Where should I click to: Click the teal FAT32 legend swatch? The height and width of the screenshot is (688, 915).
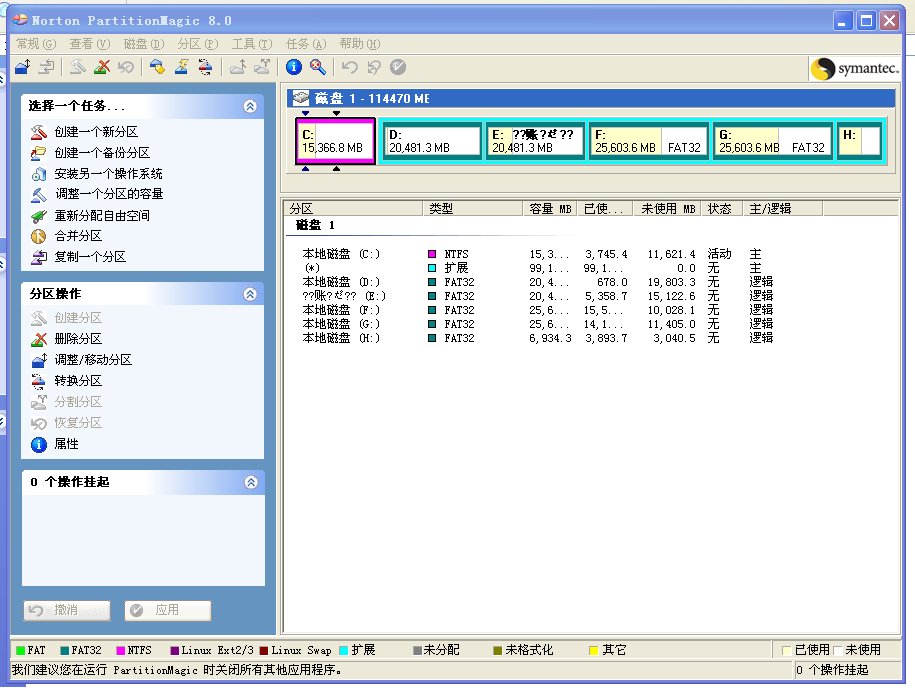(x=64, y=650)
